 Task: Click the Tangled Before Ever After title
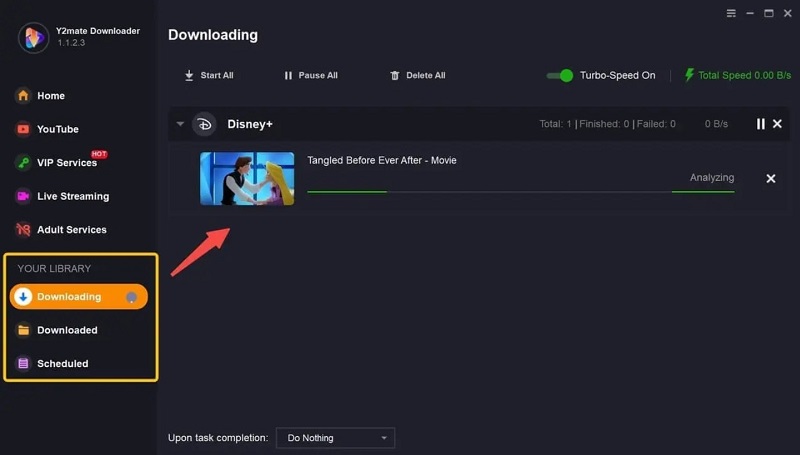[x=382, y=160]
